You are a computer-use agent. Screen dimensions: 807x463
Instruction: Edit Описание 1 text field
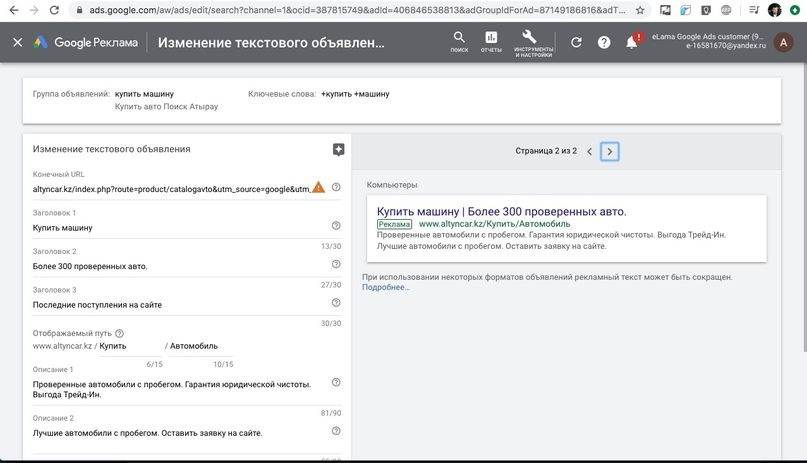[180, 389]
